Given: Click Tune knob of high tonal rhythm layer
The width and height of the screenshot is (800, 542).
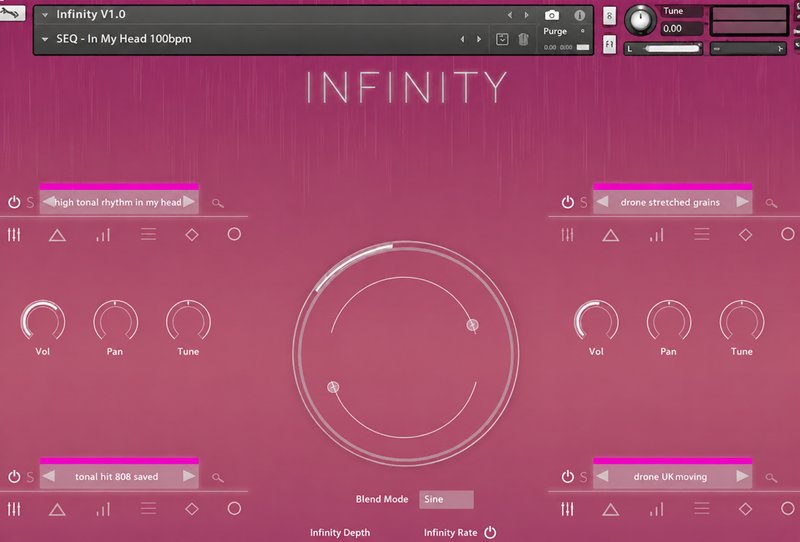Looking at the screenshot, I should 188,322.
